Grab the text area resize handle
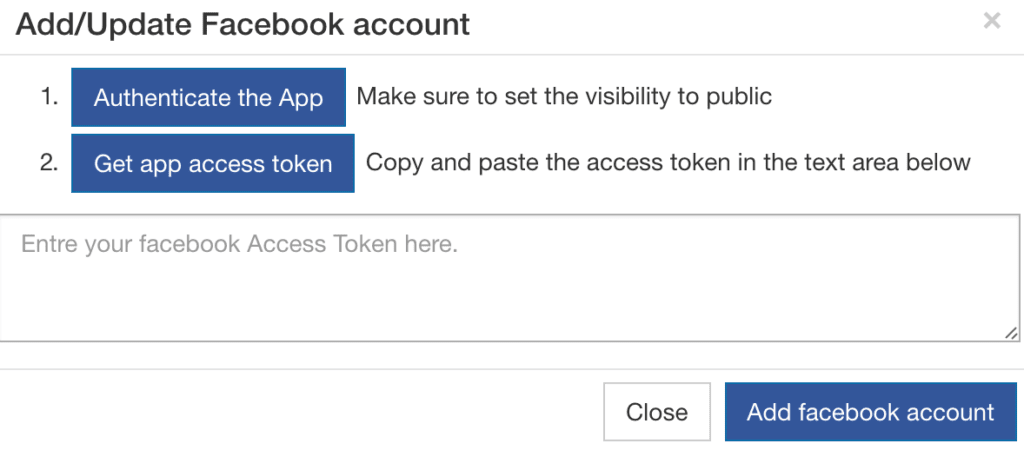Viewport: 1024px width, 450px height. click(x=1012, y=334)
